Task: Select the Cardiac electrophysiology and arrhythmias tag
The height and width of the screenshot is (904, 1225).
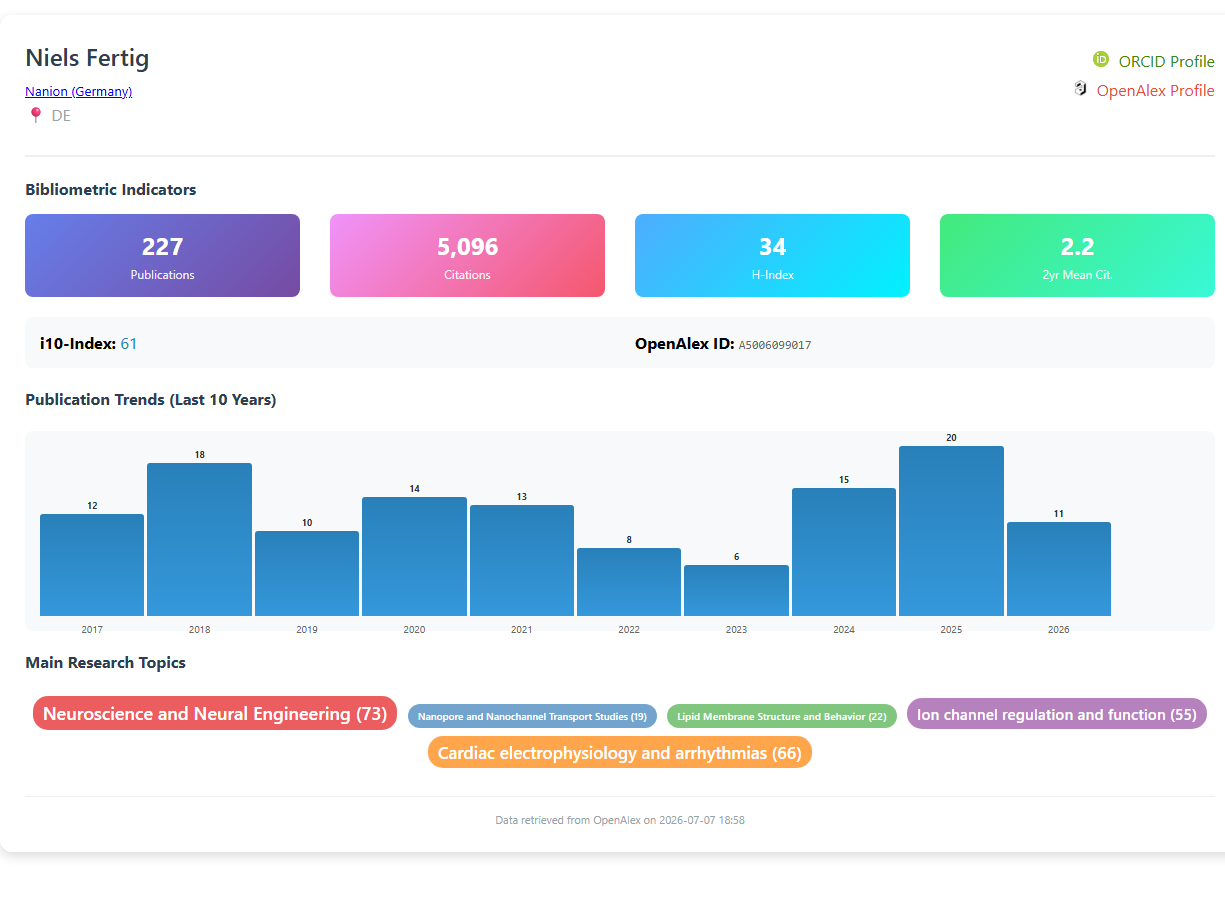Action: click(620, 752)
